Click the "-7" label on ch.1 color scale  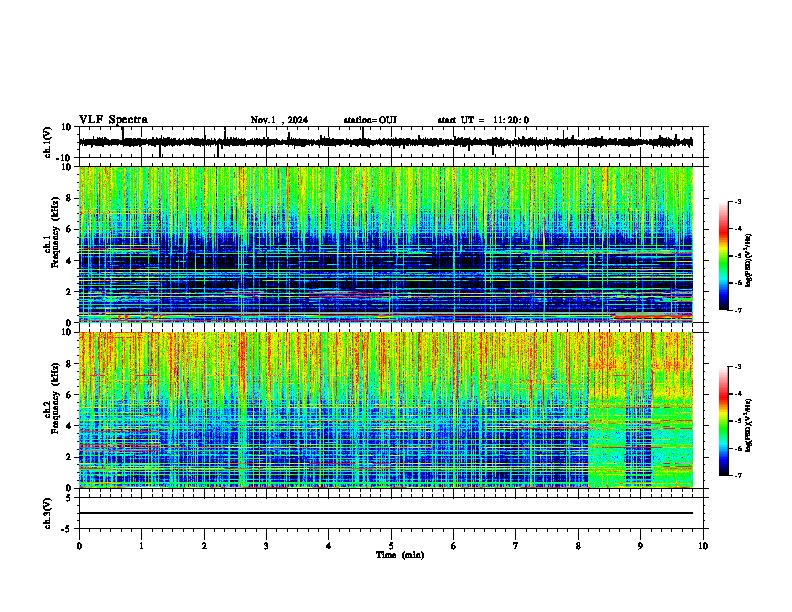tap(738, 310)
